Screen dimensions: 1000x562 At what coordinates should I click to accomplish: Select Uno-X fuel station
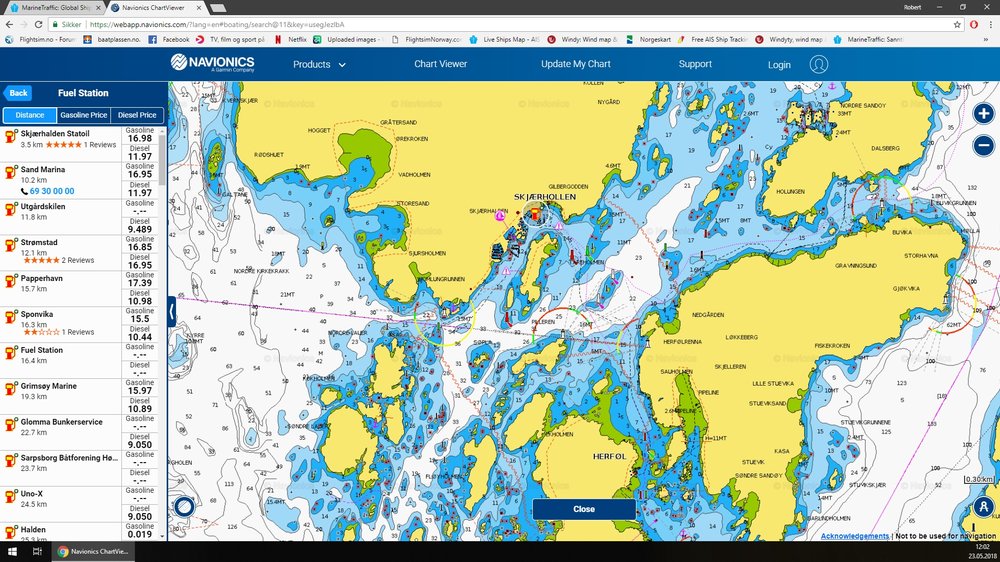click(x=61, y=504)
